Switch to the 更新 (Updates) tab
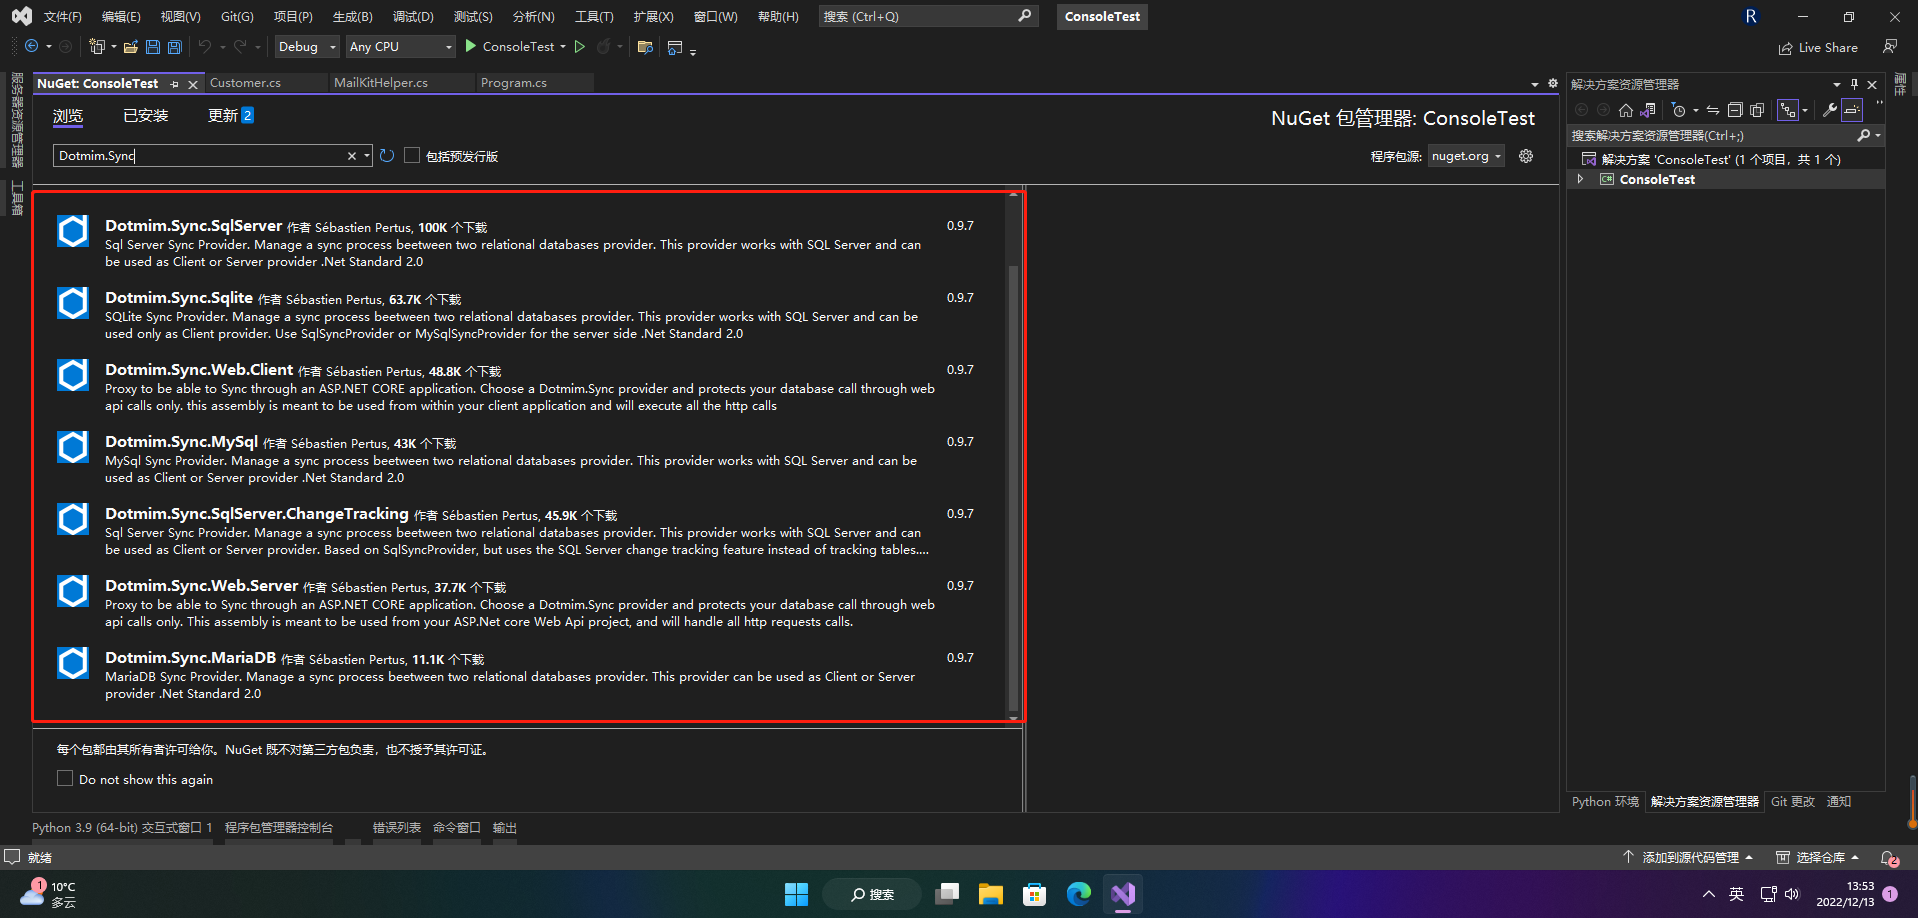This screenshot has height=918, width=1918. tap(230, 116)
